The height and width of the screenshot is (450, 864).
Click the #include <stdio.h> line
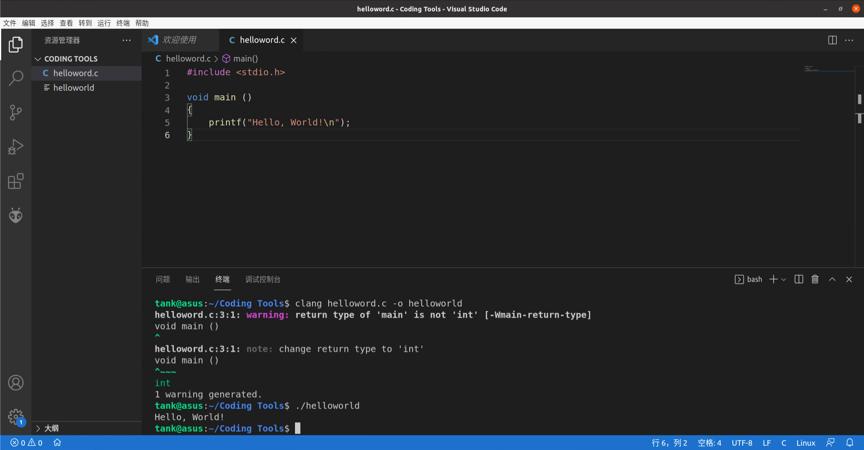coord(236,72)
